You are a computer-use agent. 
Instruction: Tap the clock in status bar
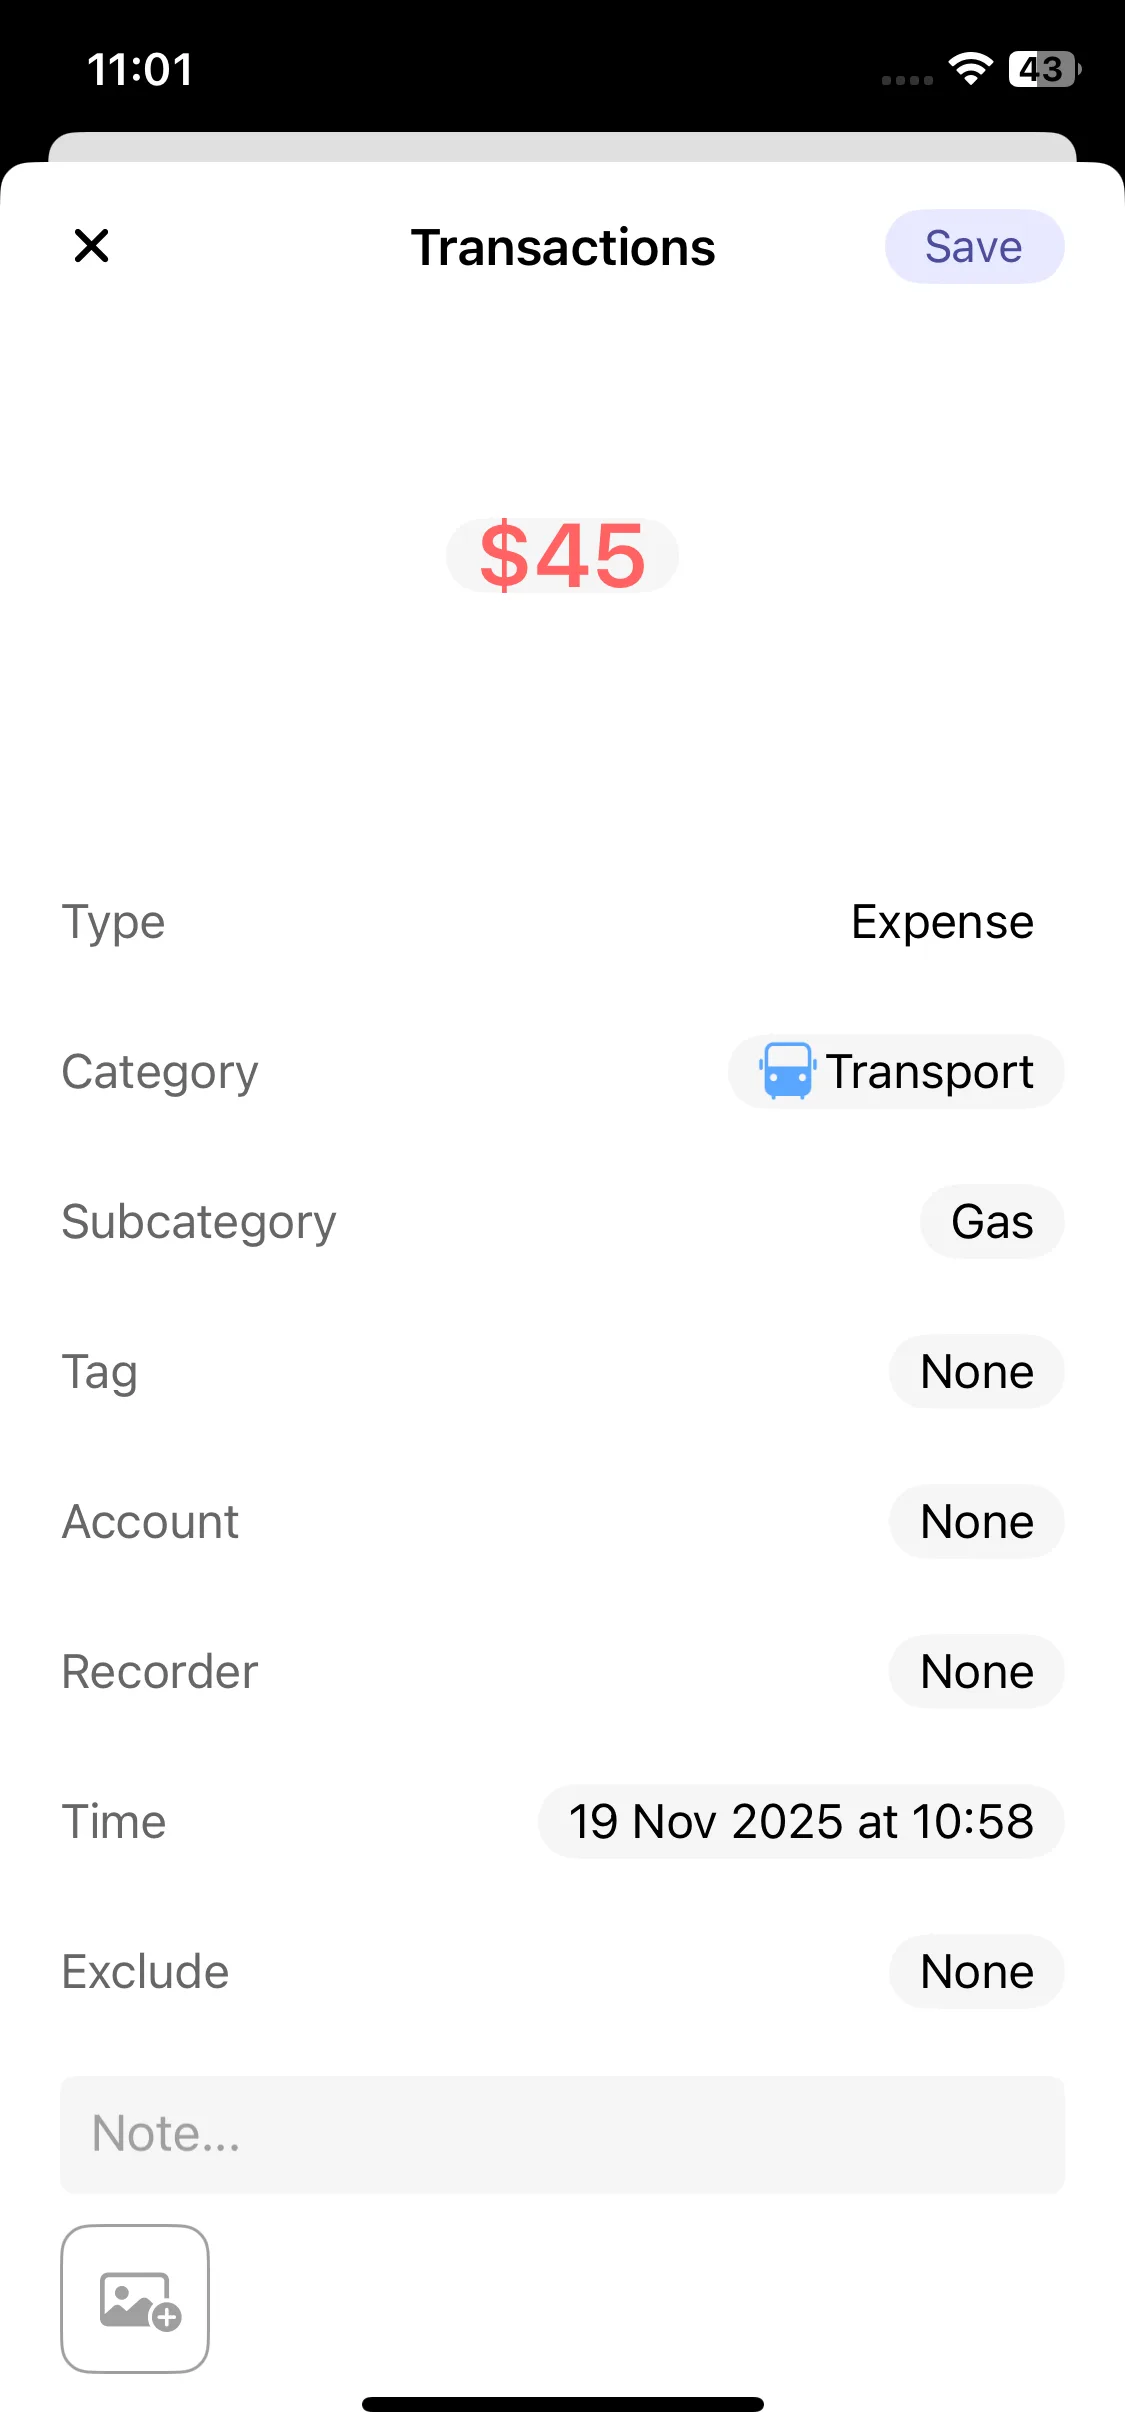pyautogui.click(x=140, y=70)
